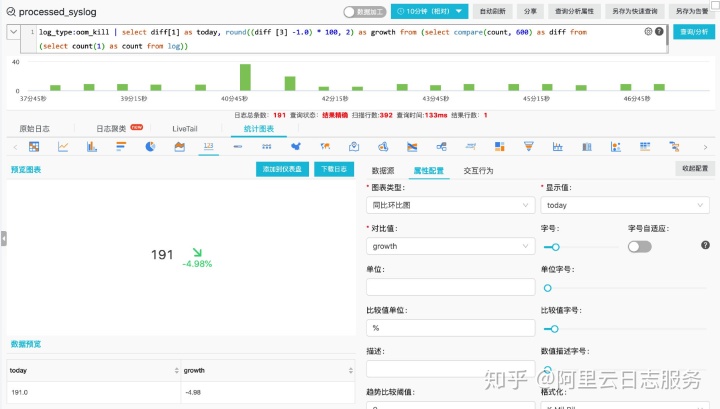
Task: Select the line chart icon
Action: click(x=63, y=146)
